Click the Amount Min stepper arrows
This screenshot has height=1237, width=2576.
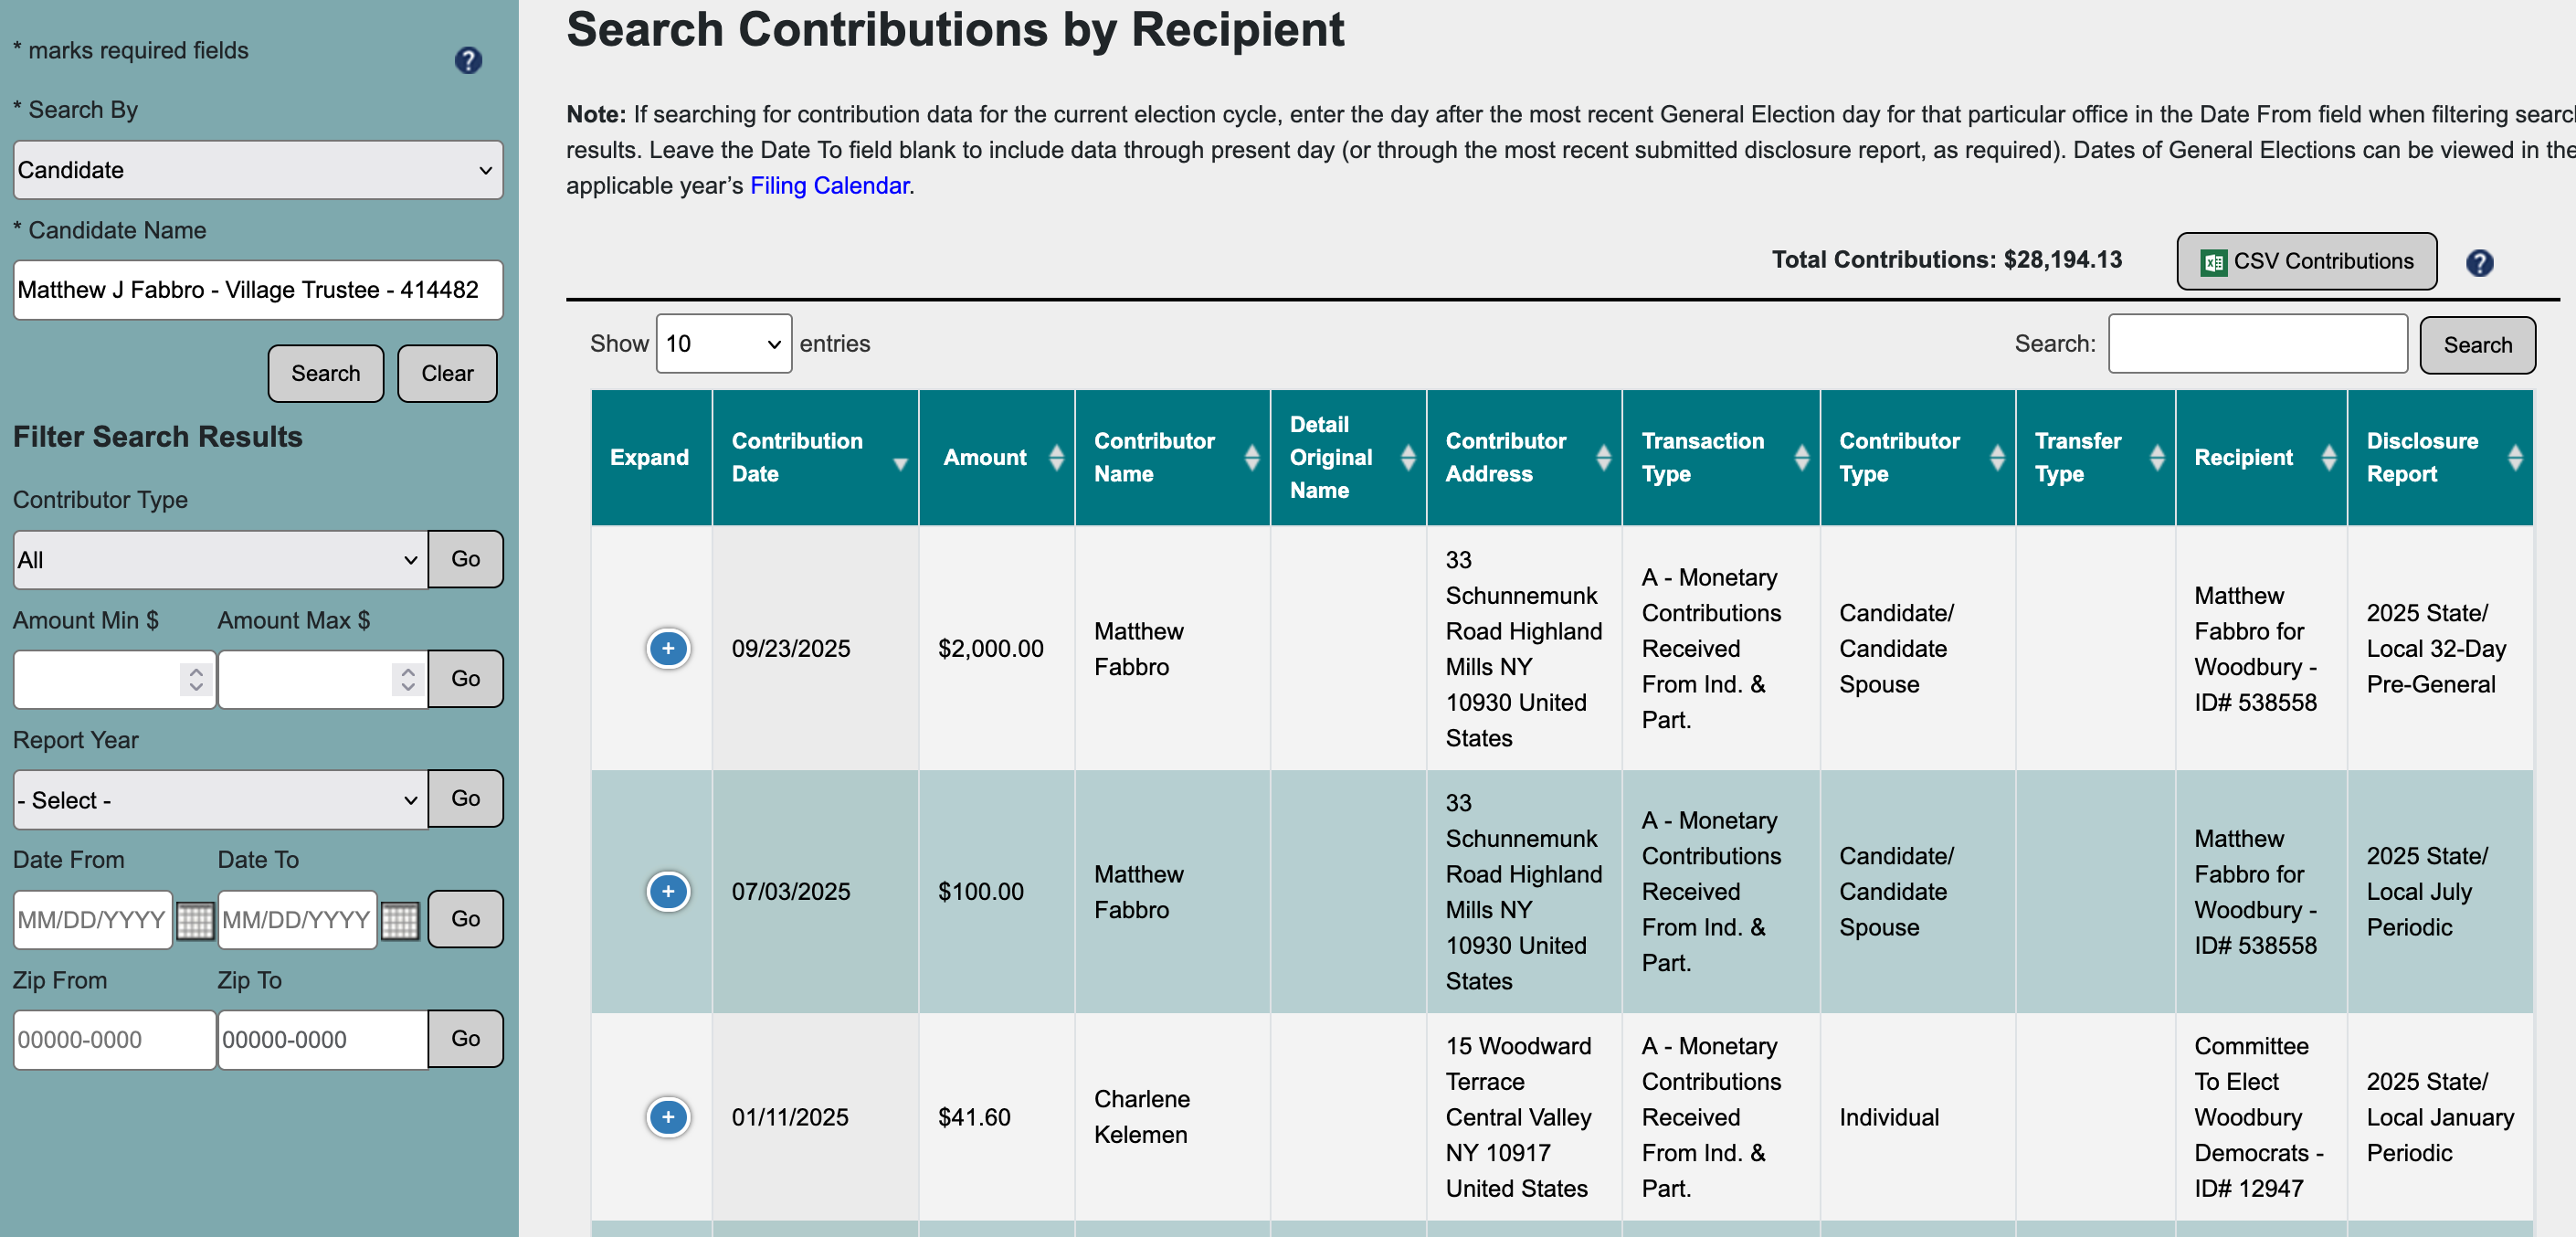click(x=196, y=679)
